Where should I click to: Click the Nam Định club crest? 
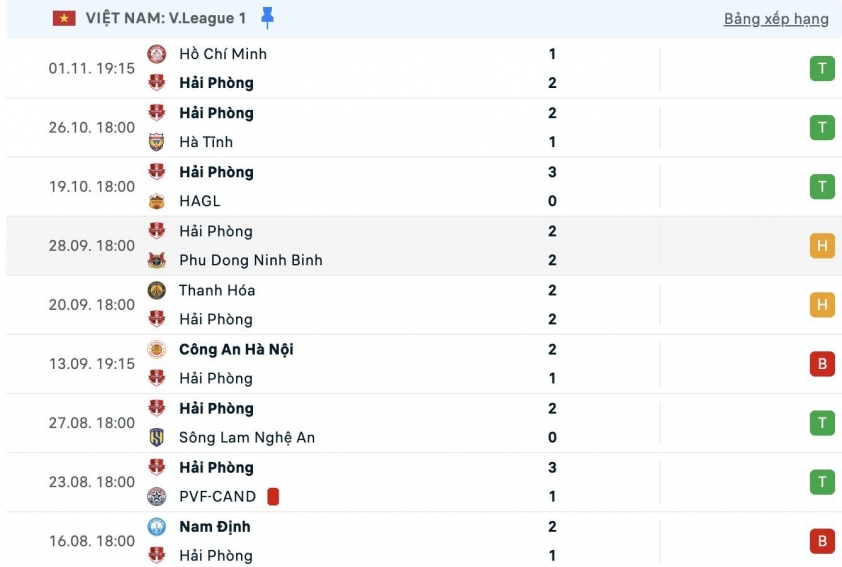click(x=157, y=526)
